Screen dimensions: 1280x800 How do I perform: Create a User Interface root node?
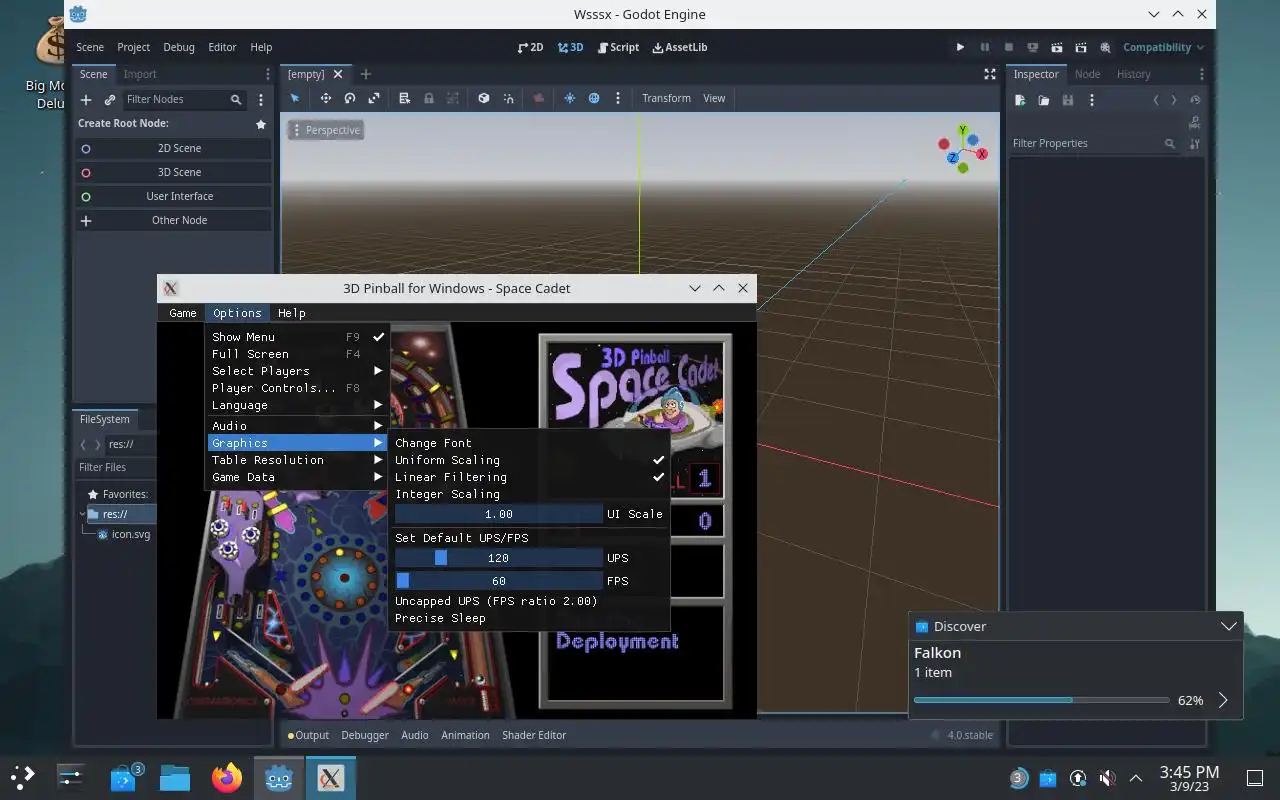172,196
